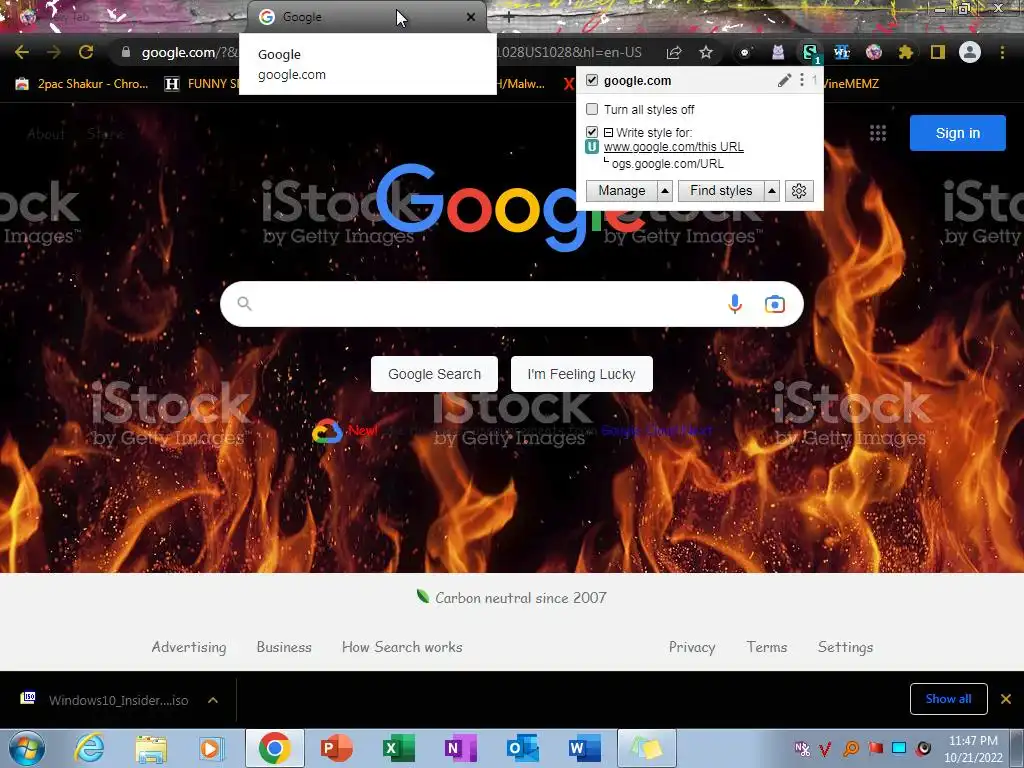
Task: Open the ogs.google.com/URL link
Action: pos(667,164)
